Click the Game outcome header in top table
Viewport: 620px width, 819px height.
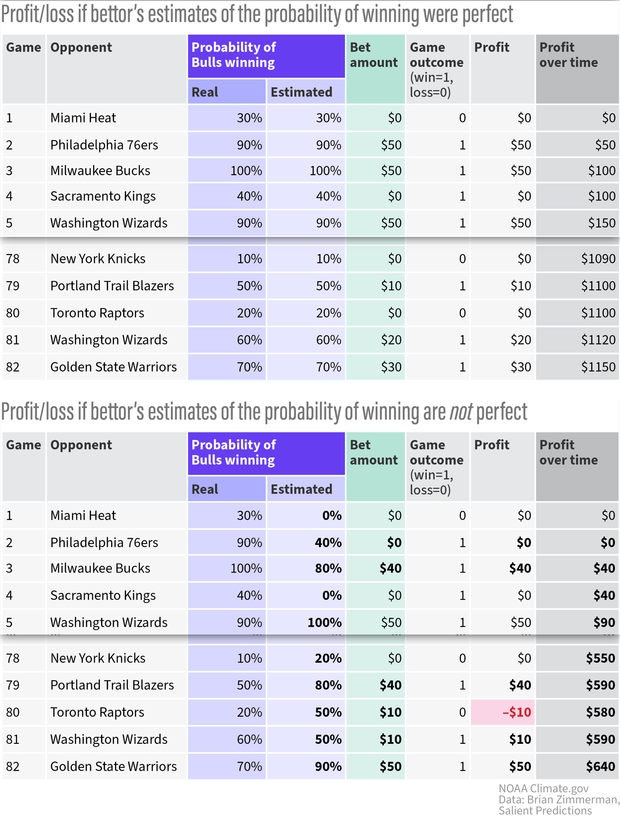437,69
